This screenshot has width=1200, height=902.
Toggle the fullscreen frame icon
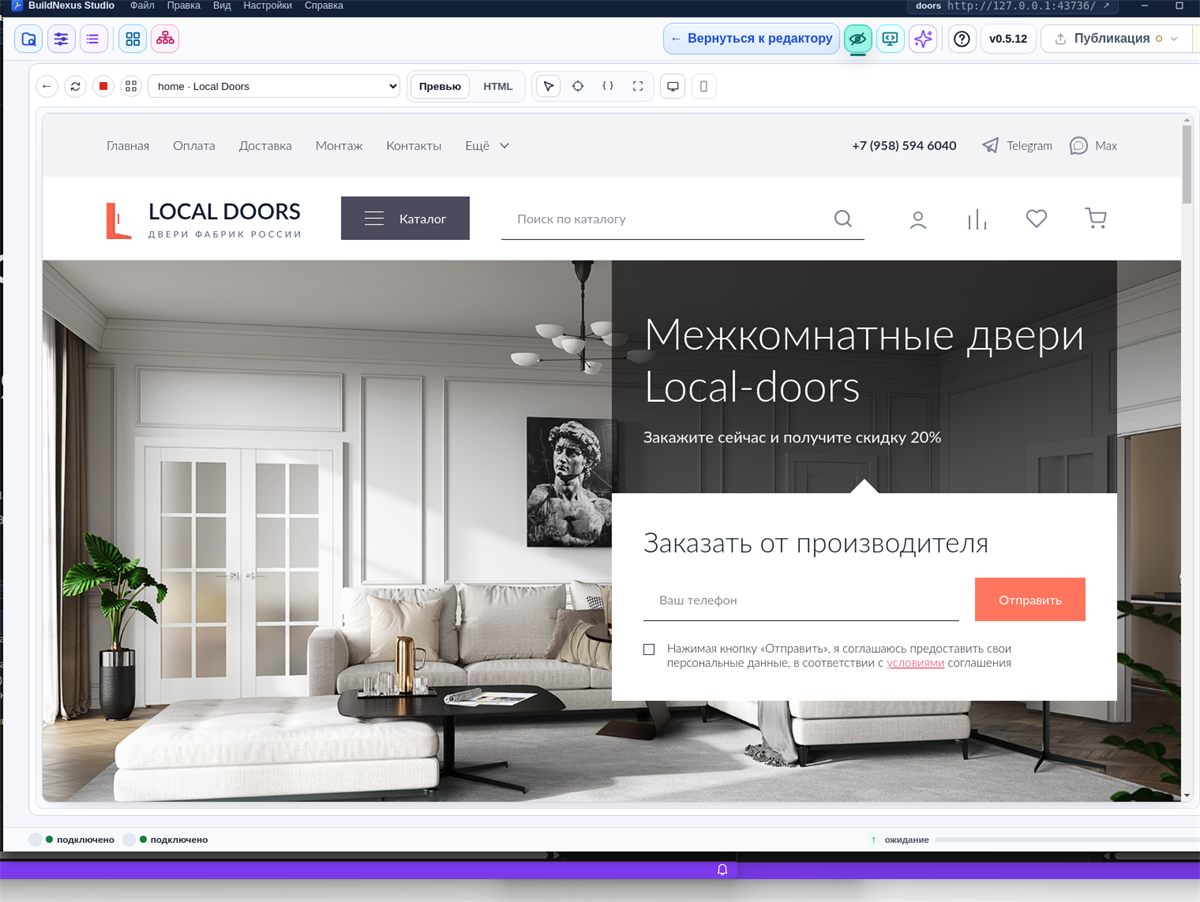[638, 86]
